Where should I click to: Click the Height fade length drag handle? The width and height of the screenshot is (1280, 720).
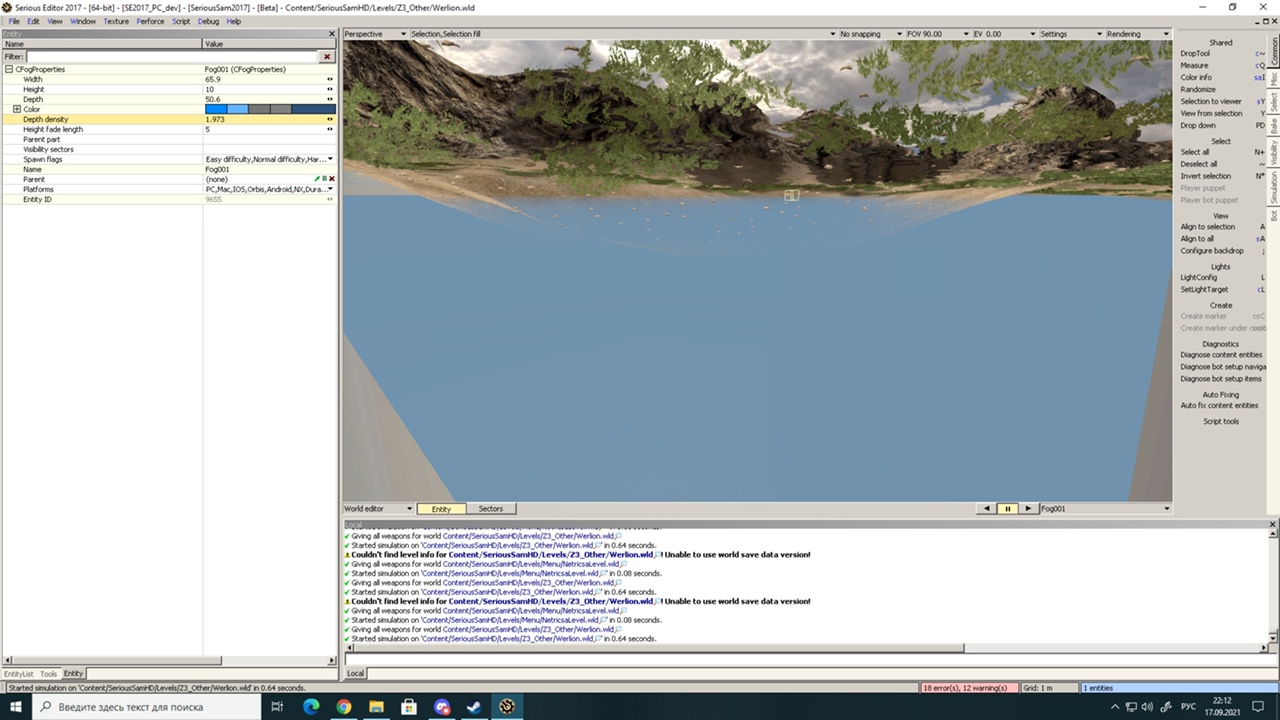330,129
